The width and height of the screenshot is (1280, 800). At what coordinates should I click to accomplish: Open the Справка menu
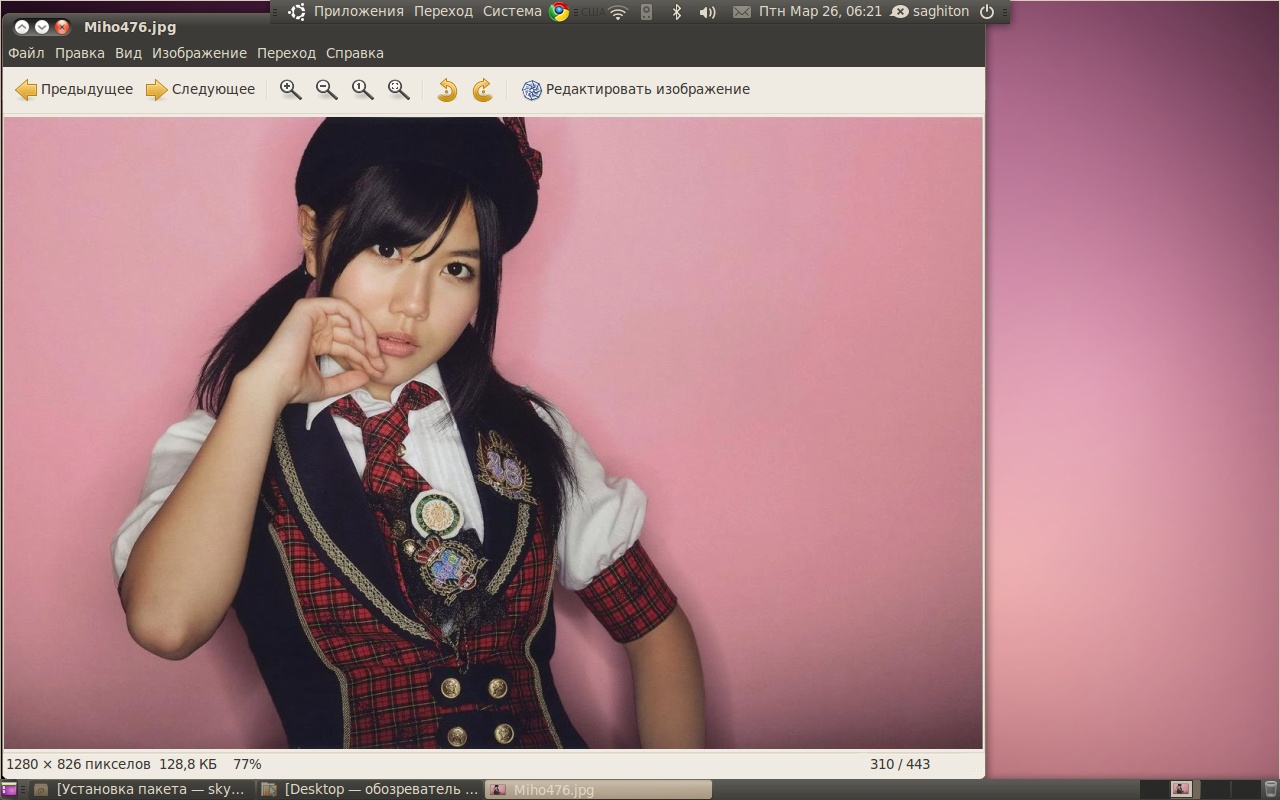pos(355,53)
